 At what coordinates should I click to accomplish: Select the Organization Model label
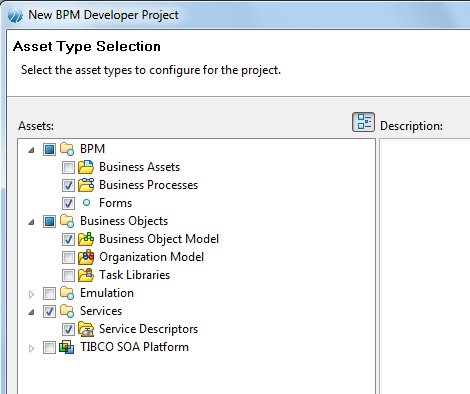click(151, 257)
